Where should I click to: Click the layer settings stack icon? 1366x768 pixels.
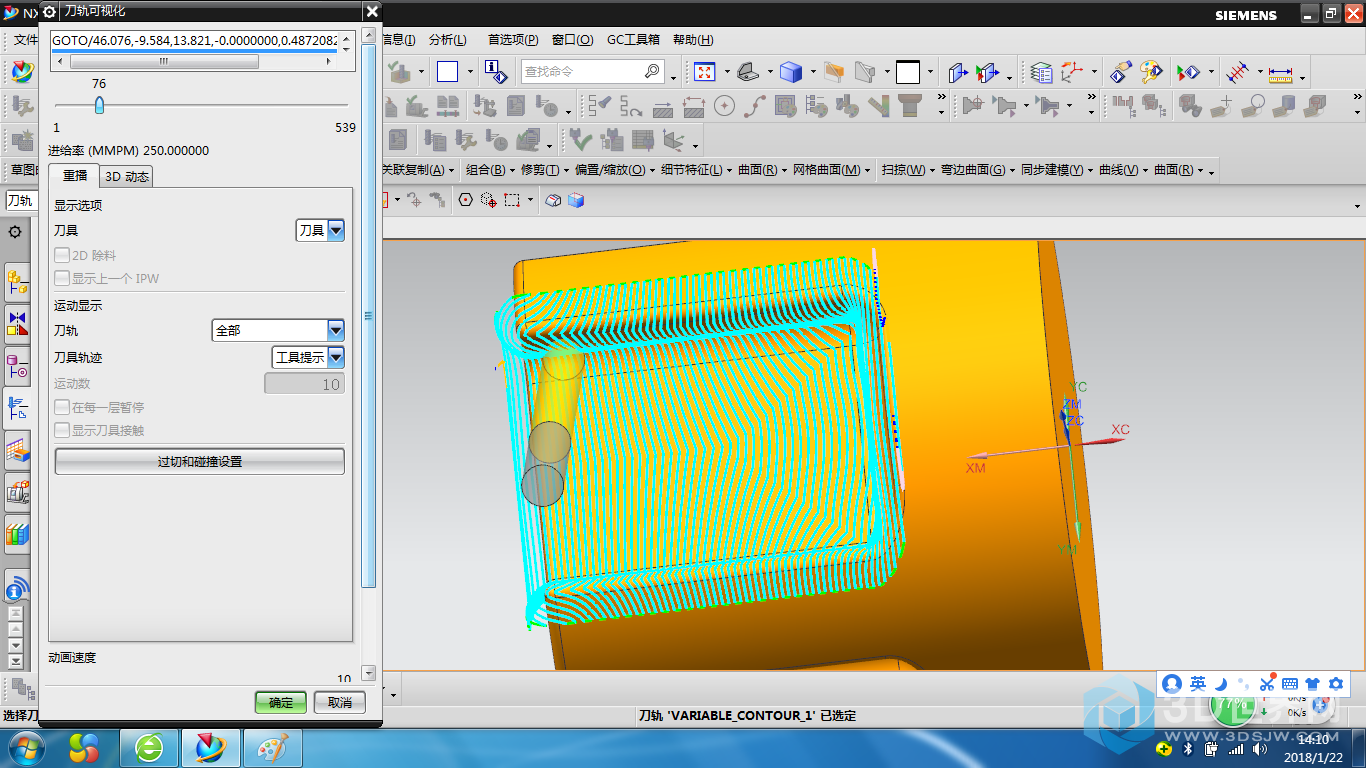pos(1042,72)
